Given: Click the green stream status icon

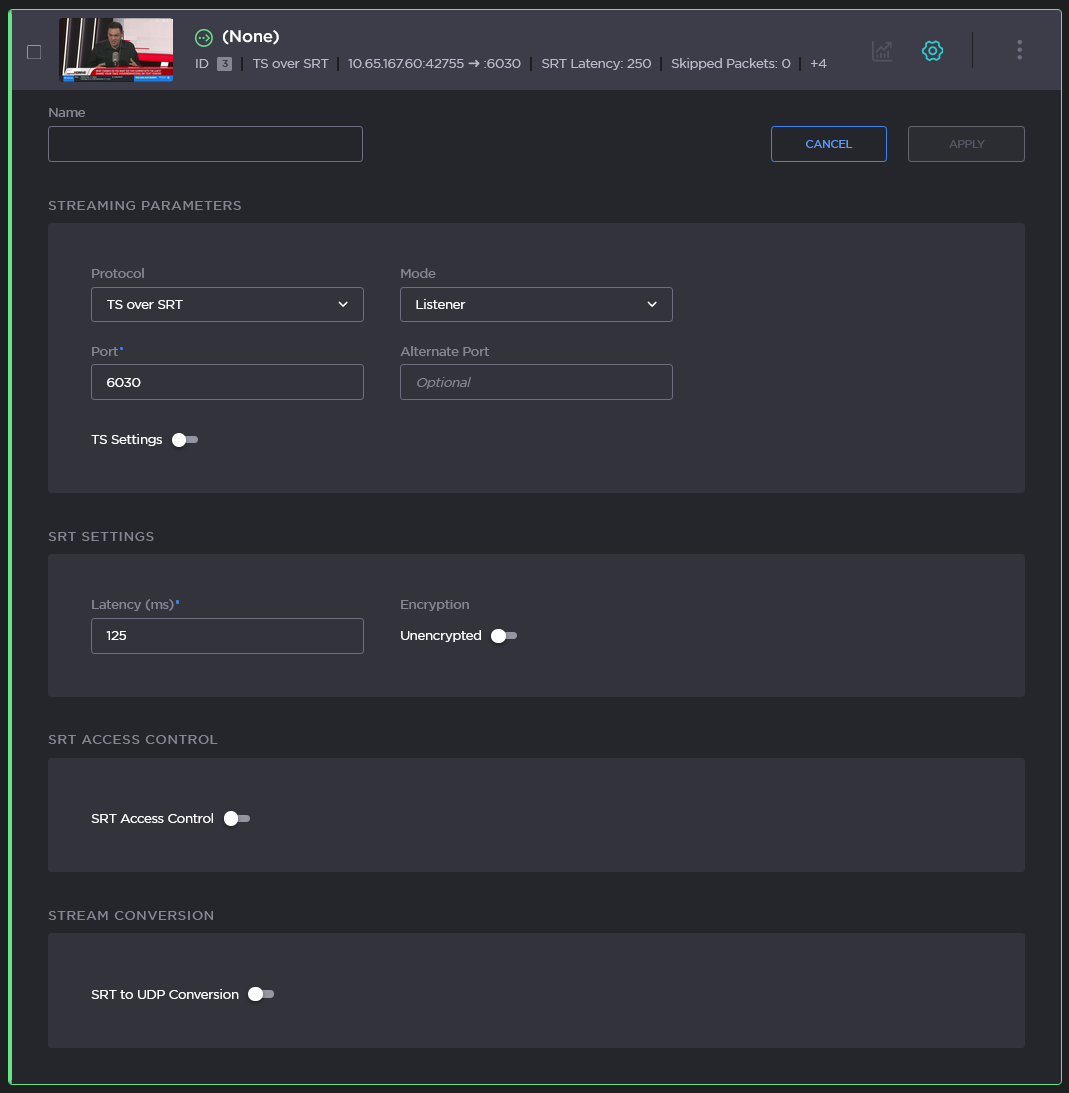Looking at the screenshot, I should [204, 37].
